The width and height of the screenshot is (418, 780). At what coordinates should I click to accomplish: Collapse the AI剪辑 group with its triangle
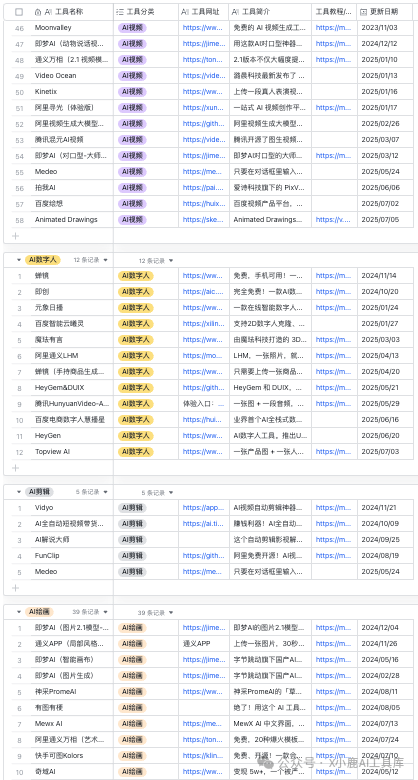pos(19,492)
